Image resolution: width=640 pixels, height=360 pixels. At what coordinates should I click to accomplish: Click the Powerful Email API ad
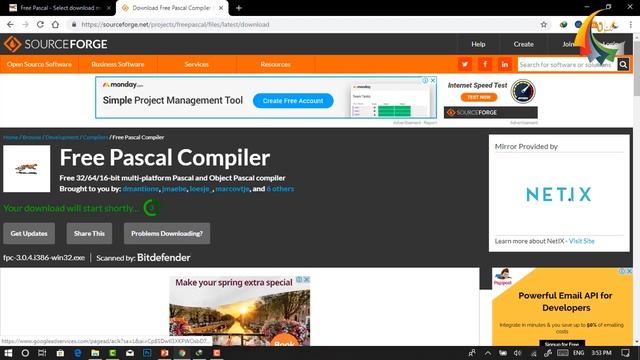click(x=562, y=307)
